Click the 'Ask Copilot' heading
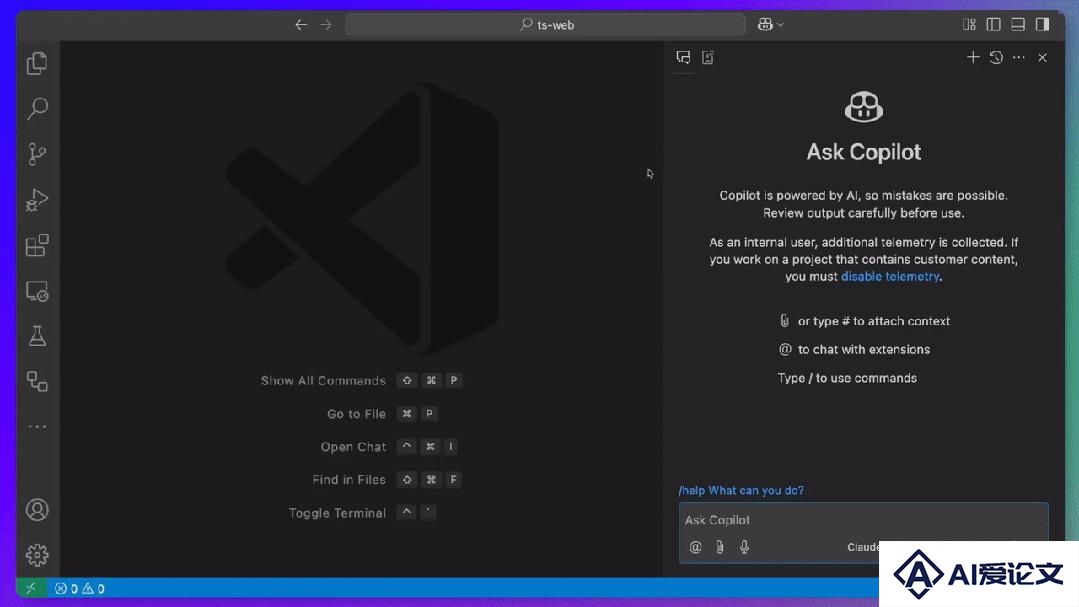This screenshot has width=1079, height=607. point(864,152)
